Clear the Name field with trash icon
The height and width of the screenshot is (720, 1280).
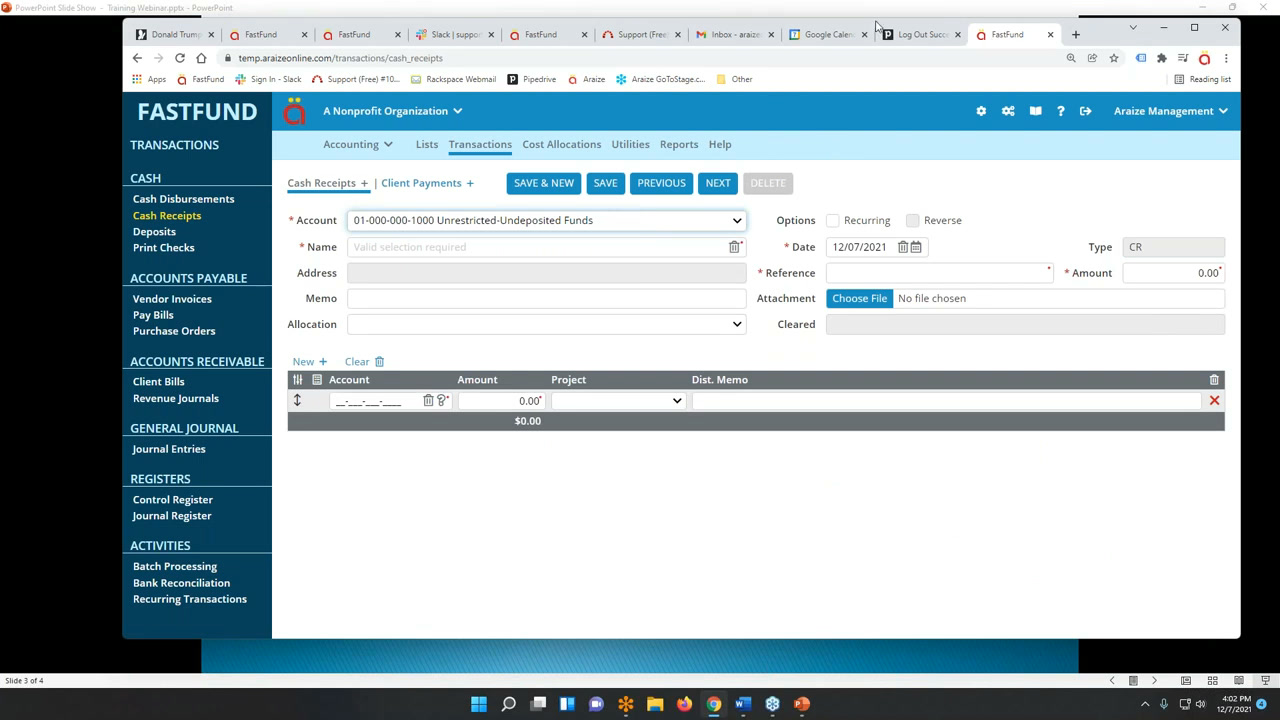click(x=734, y=247)
